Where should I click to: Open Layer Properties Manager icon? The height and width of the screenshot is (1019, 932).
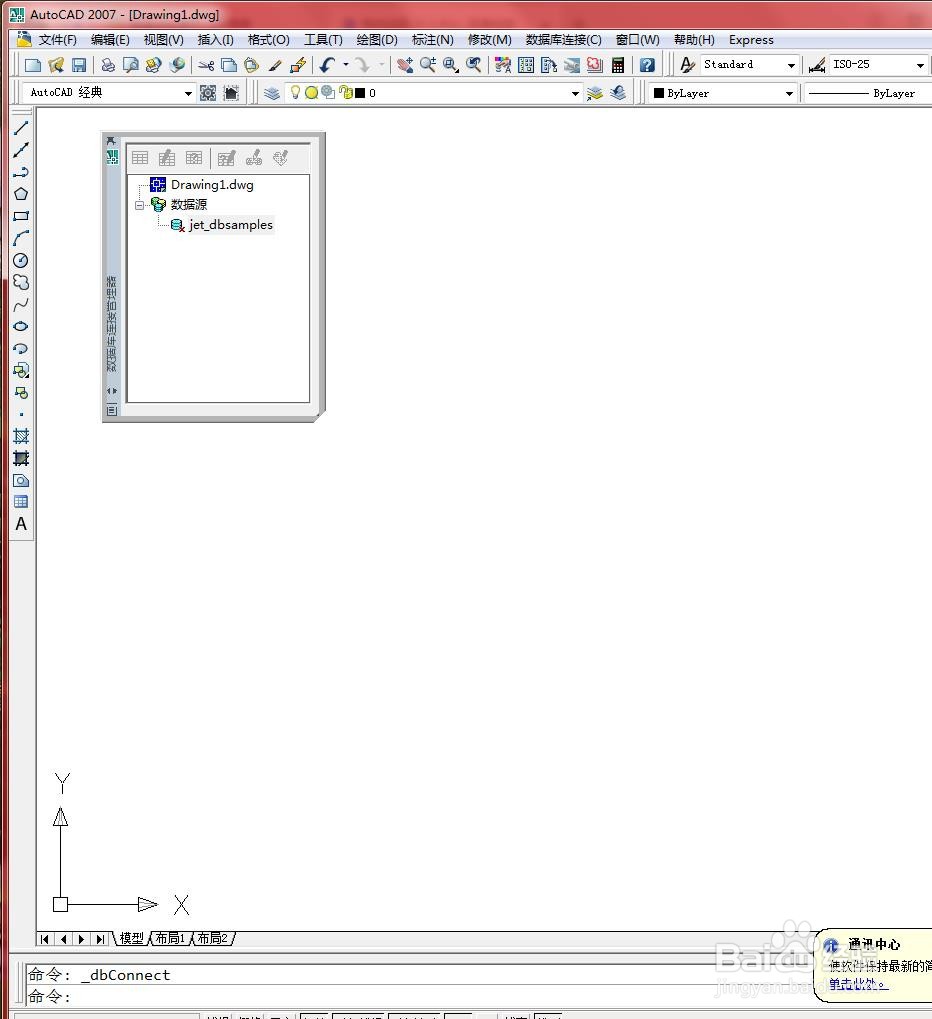click(x=272, y=93)
